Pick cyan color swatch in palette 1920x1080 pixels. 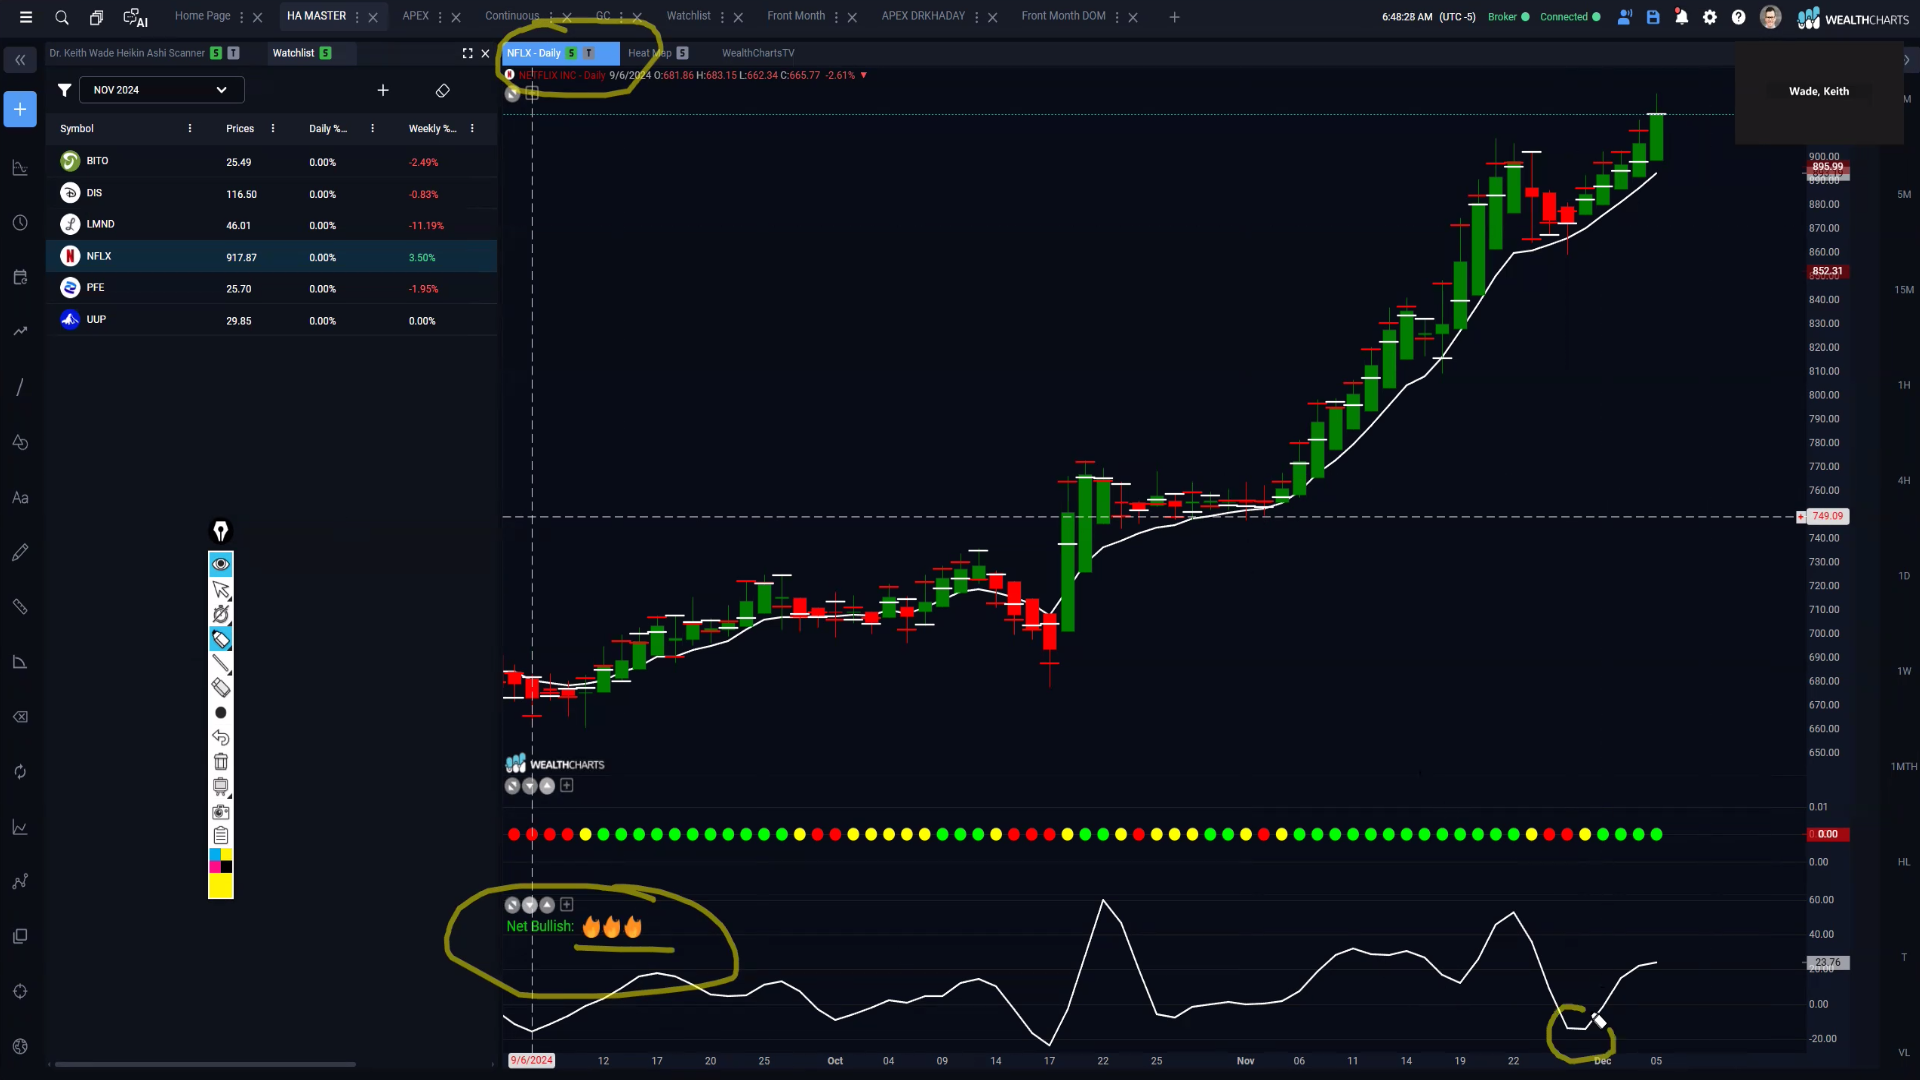click(x=214, y=856)
